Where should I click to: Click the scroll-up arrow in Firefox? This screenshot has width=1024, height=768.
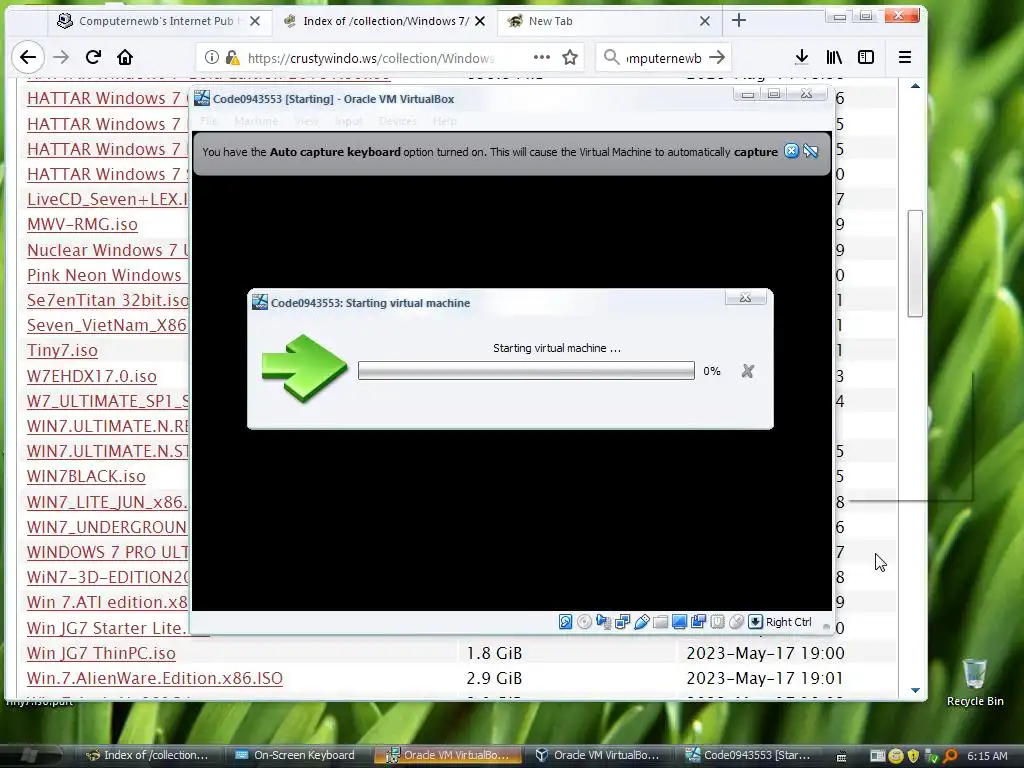point(915,86)
